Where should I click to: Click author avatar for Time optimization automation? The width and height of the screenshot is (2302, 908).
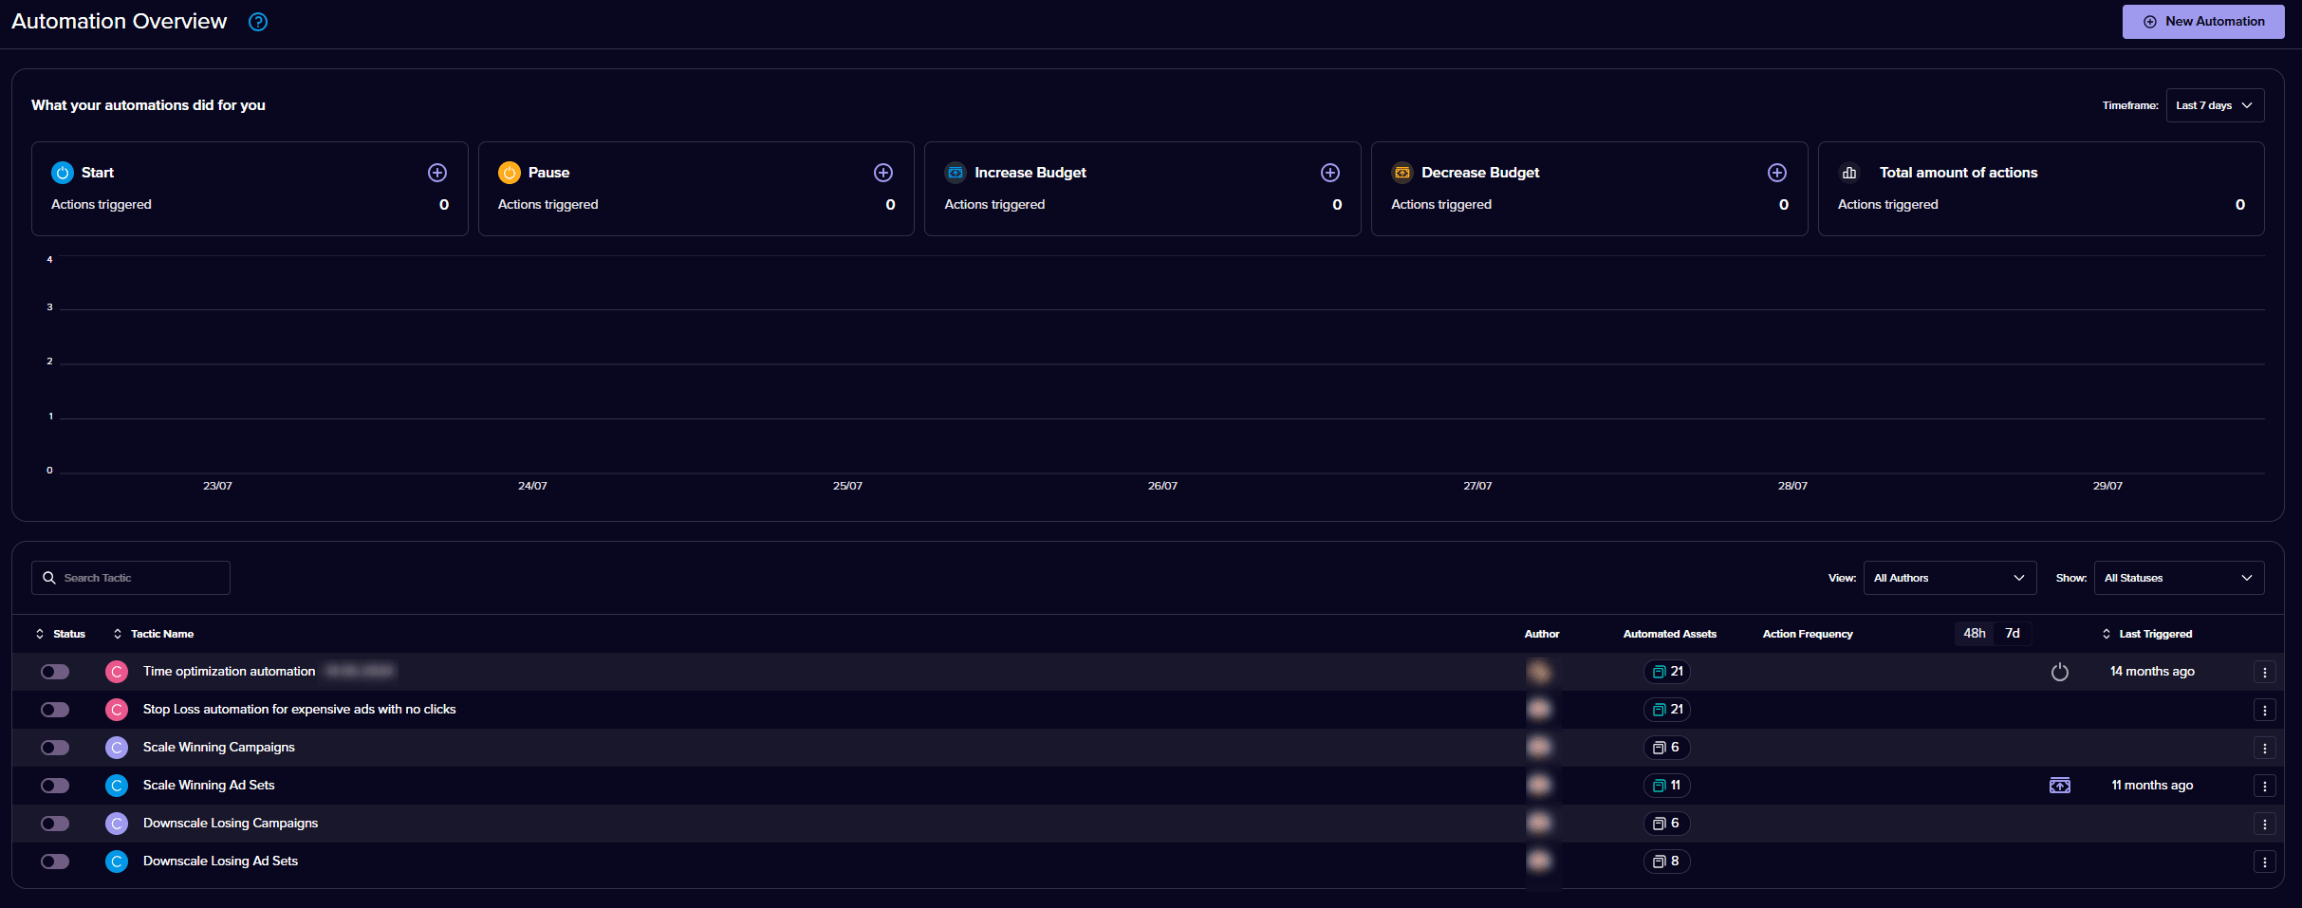(1540, 672)
